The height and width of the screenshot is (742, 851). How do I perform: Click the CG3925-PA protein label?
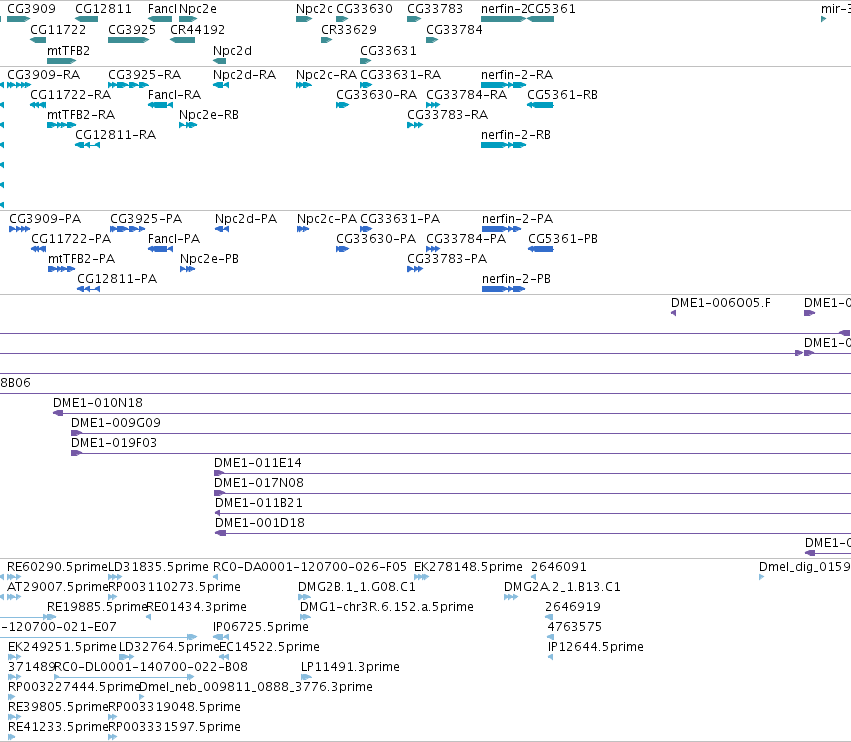click(x=146, y=219)
